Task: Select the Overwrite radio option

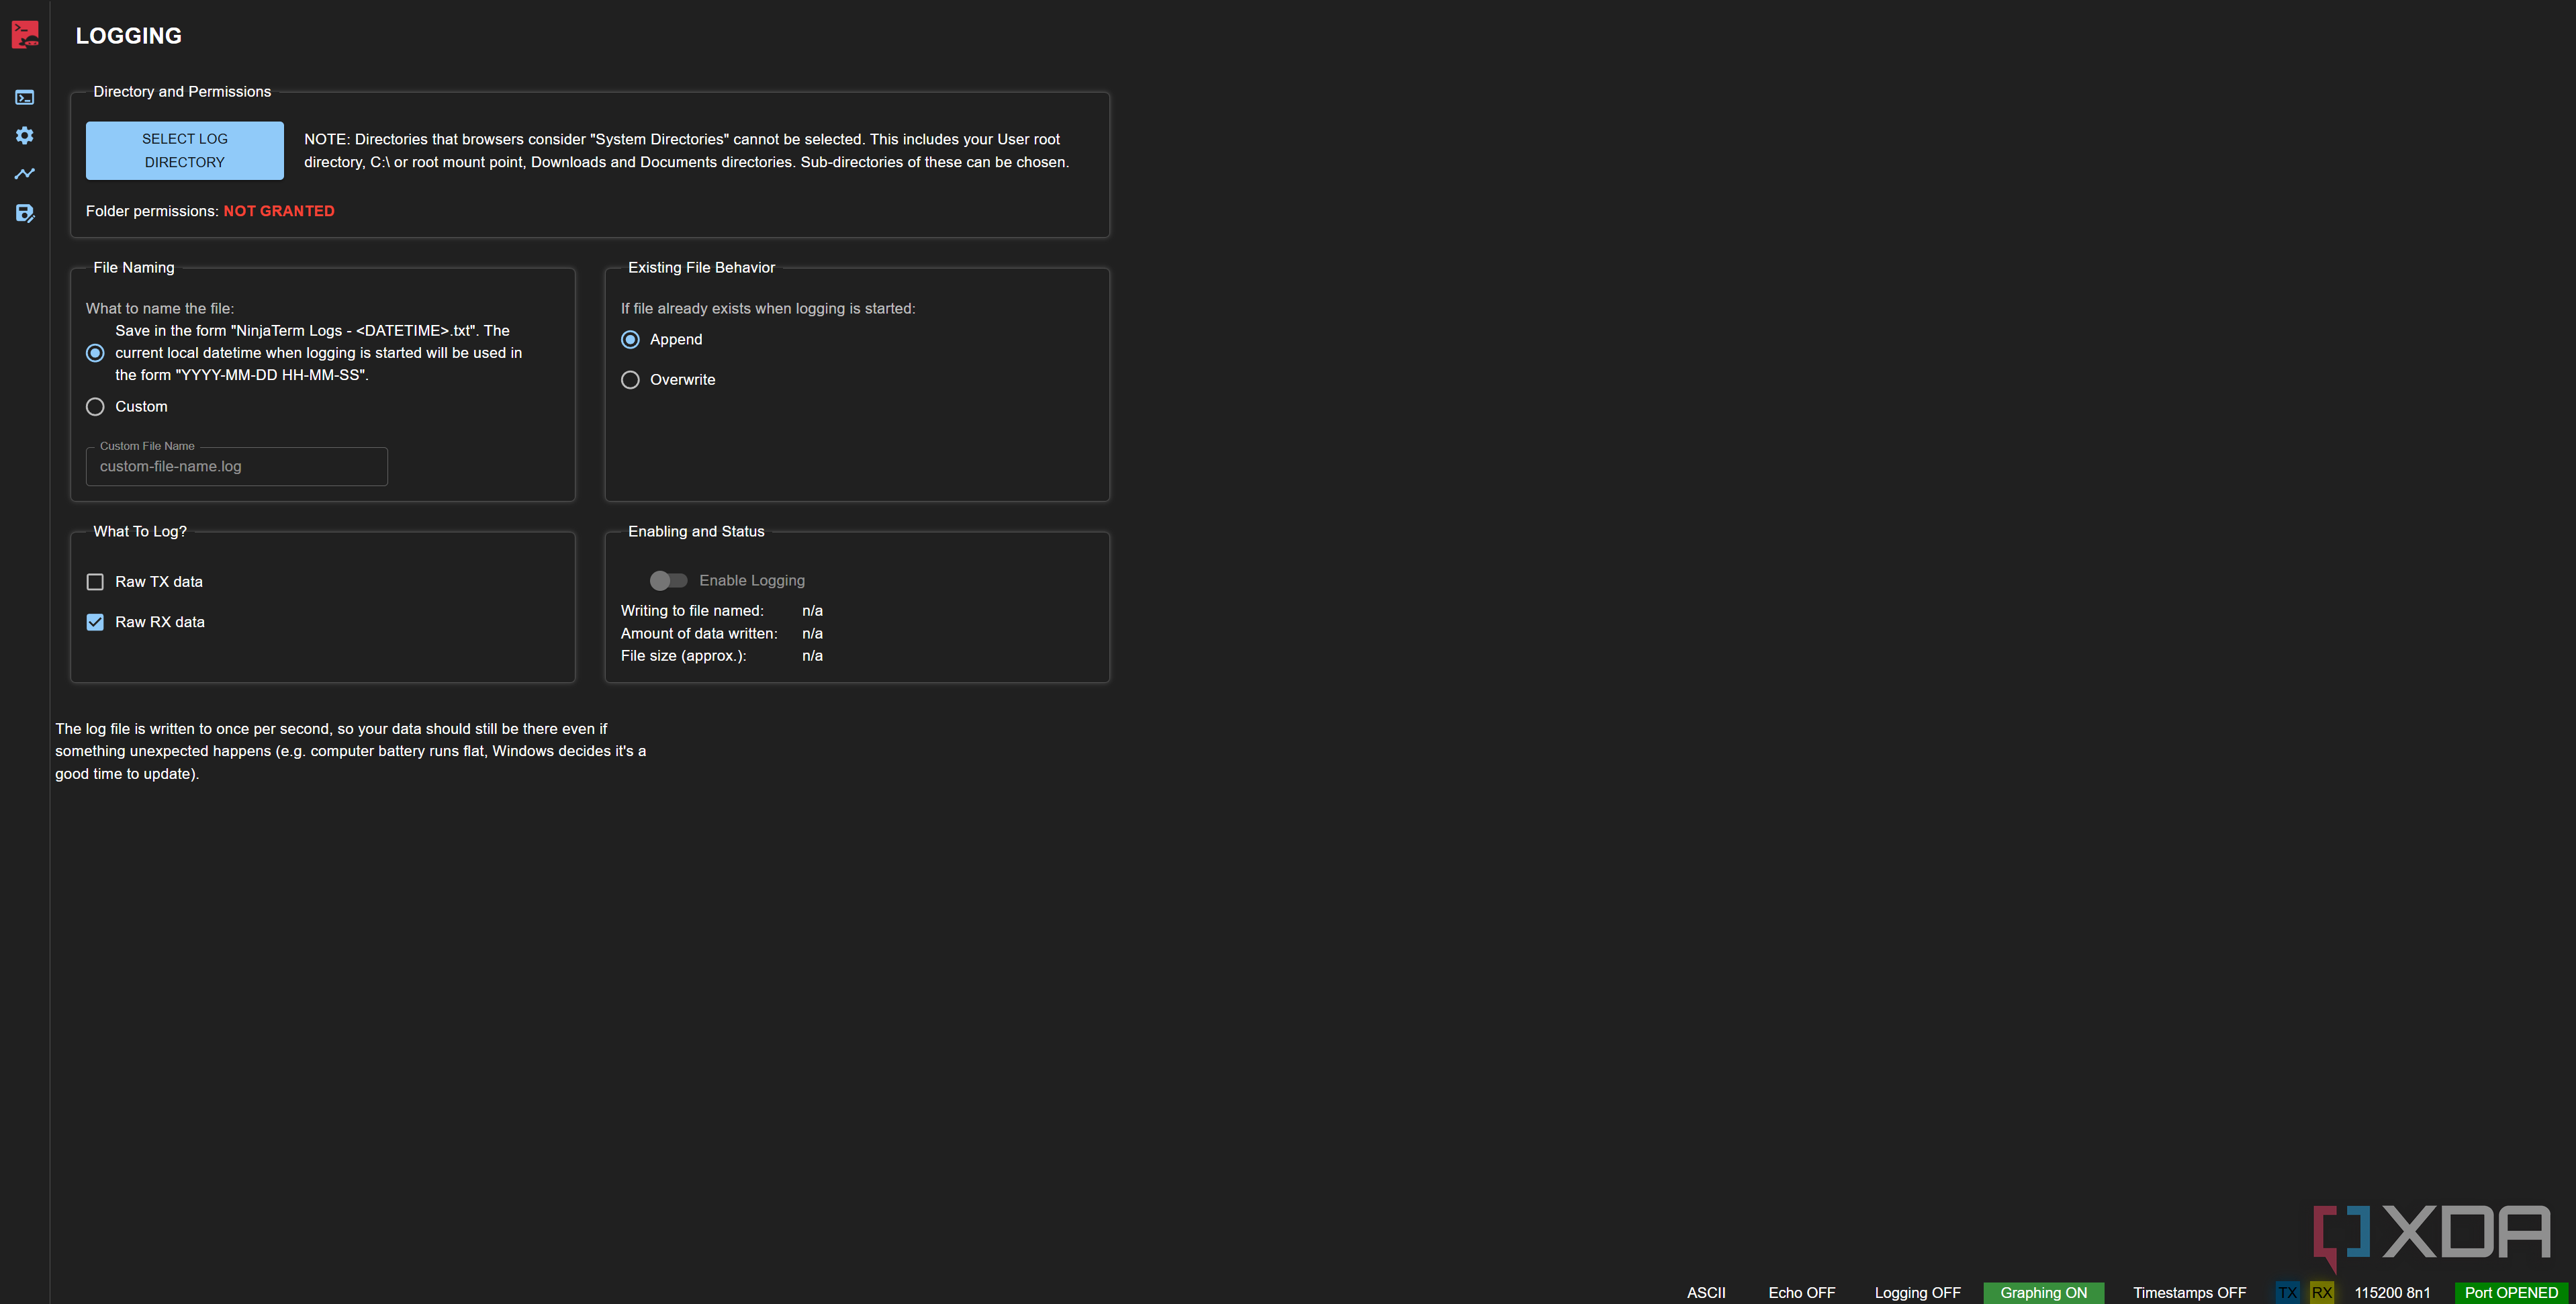Action: click(x=630, y=379)
